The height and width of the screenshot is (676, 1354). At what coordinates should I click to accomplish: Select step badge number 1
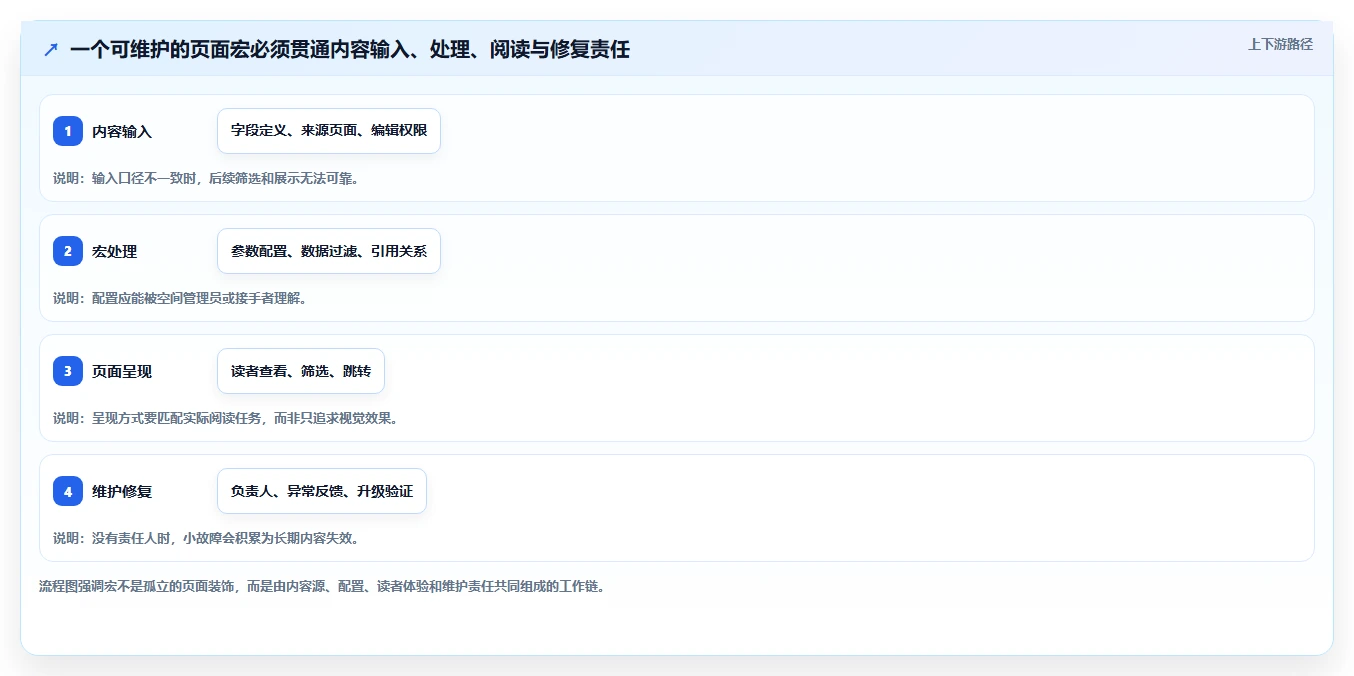click(x=68, y=131)
